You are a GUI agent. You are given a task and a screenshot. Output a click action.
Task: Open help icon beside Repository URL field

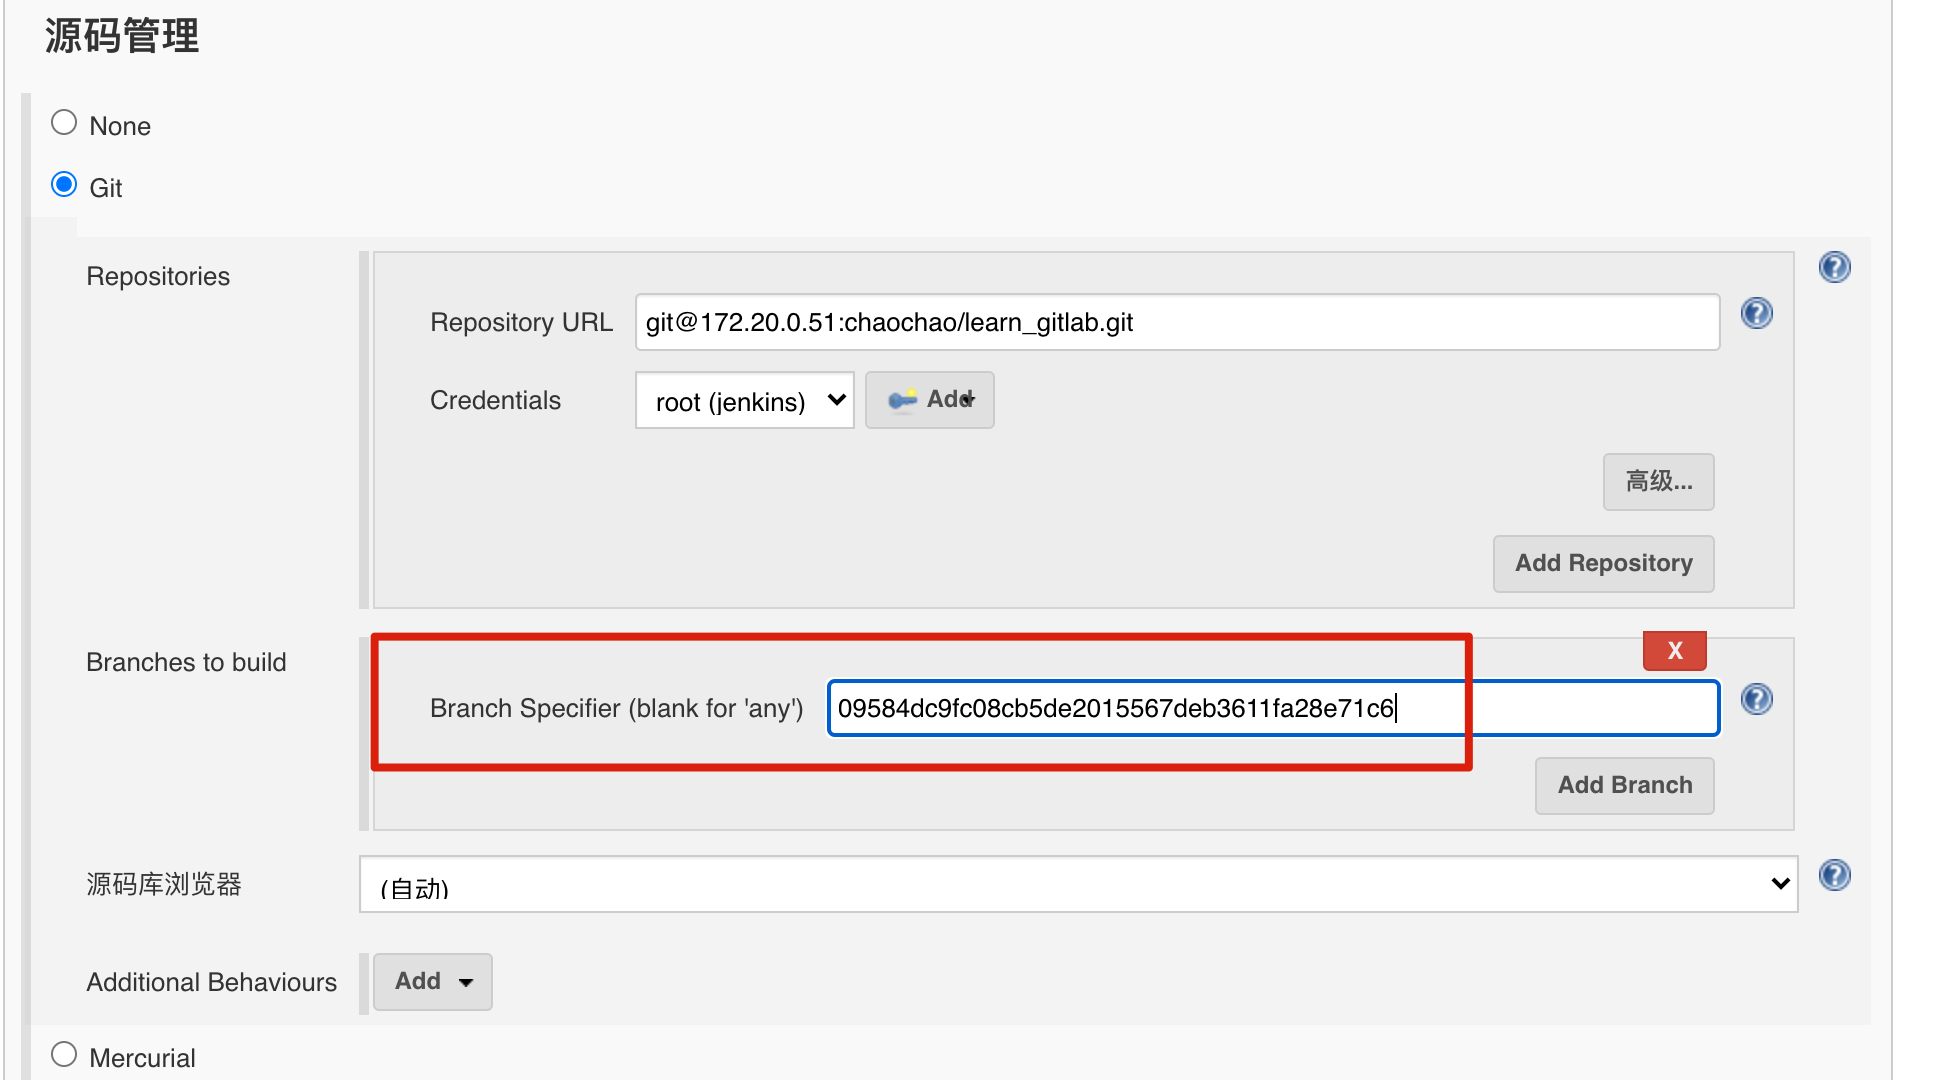click(x=1756, y=313)
